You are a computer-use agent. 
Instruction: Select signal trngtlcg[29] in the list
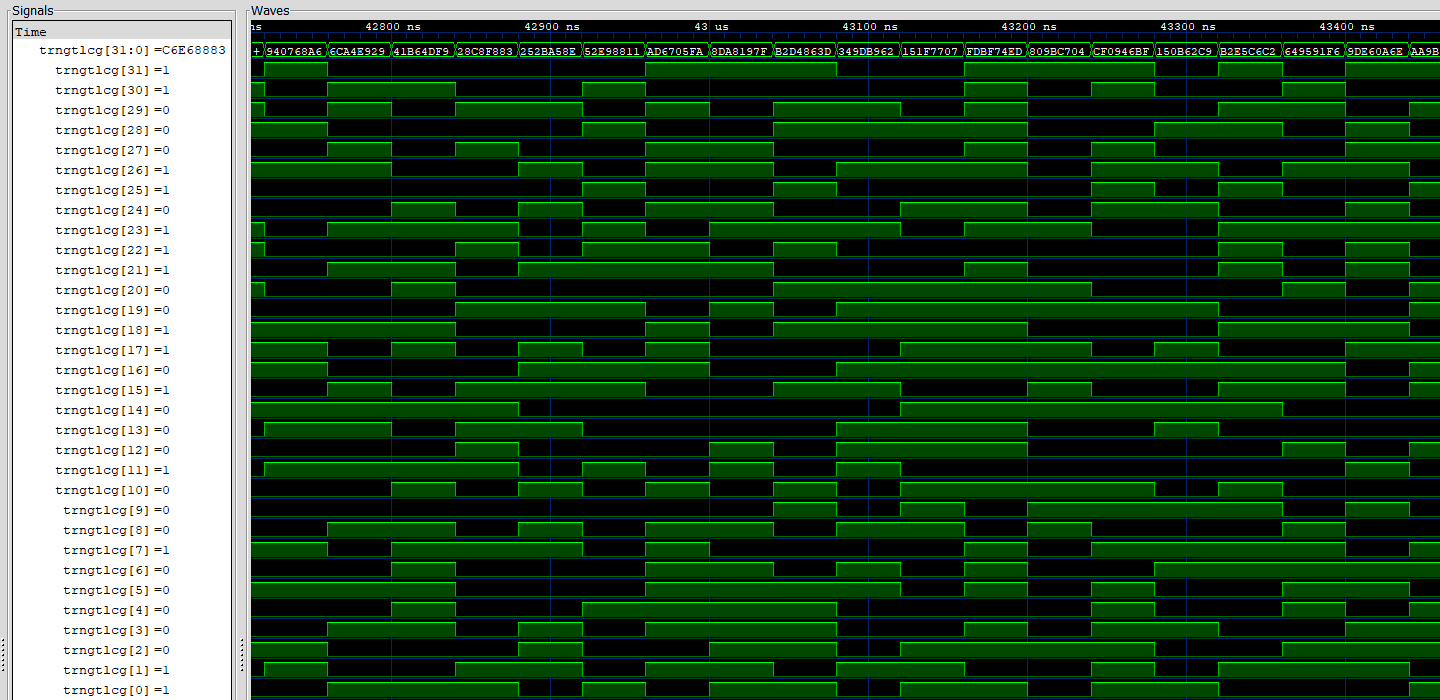point(112,110)
